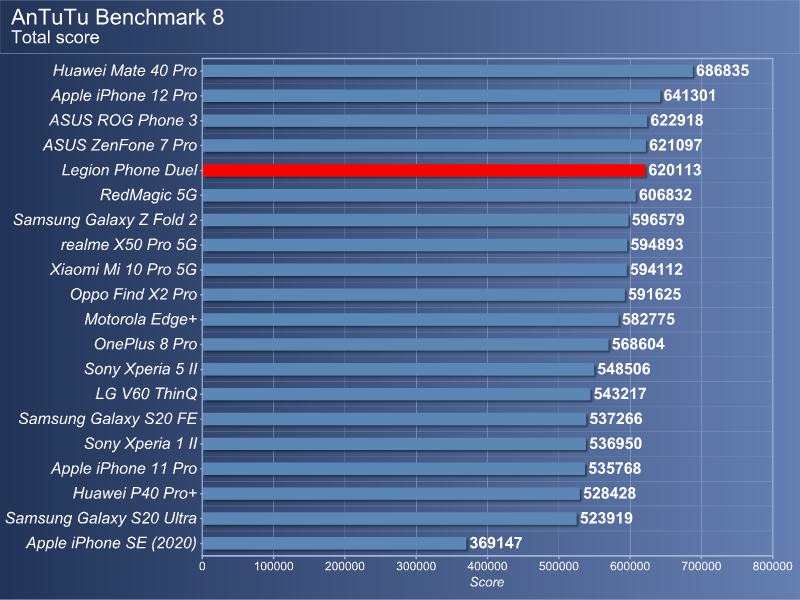Click the score value 620113
Image resolution: width=800 pixels, height=600 pixels.
coord(674,170)
